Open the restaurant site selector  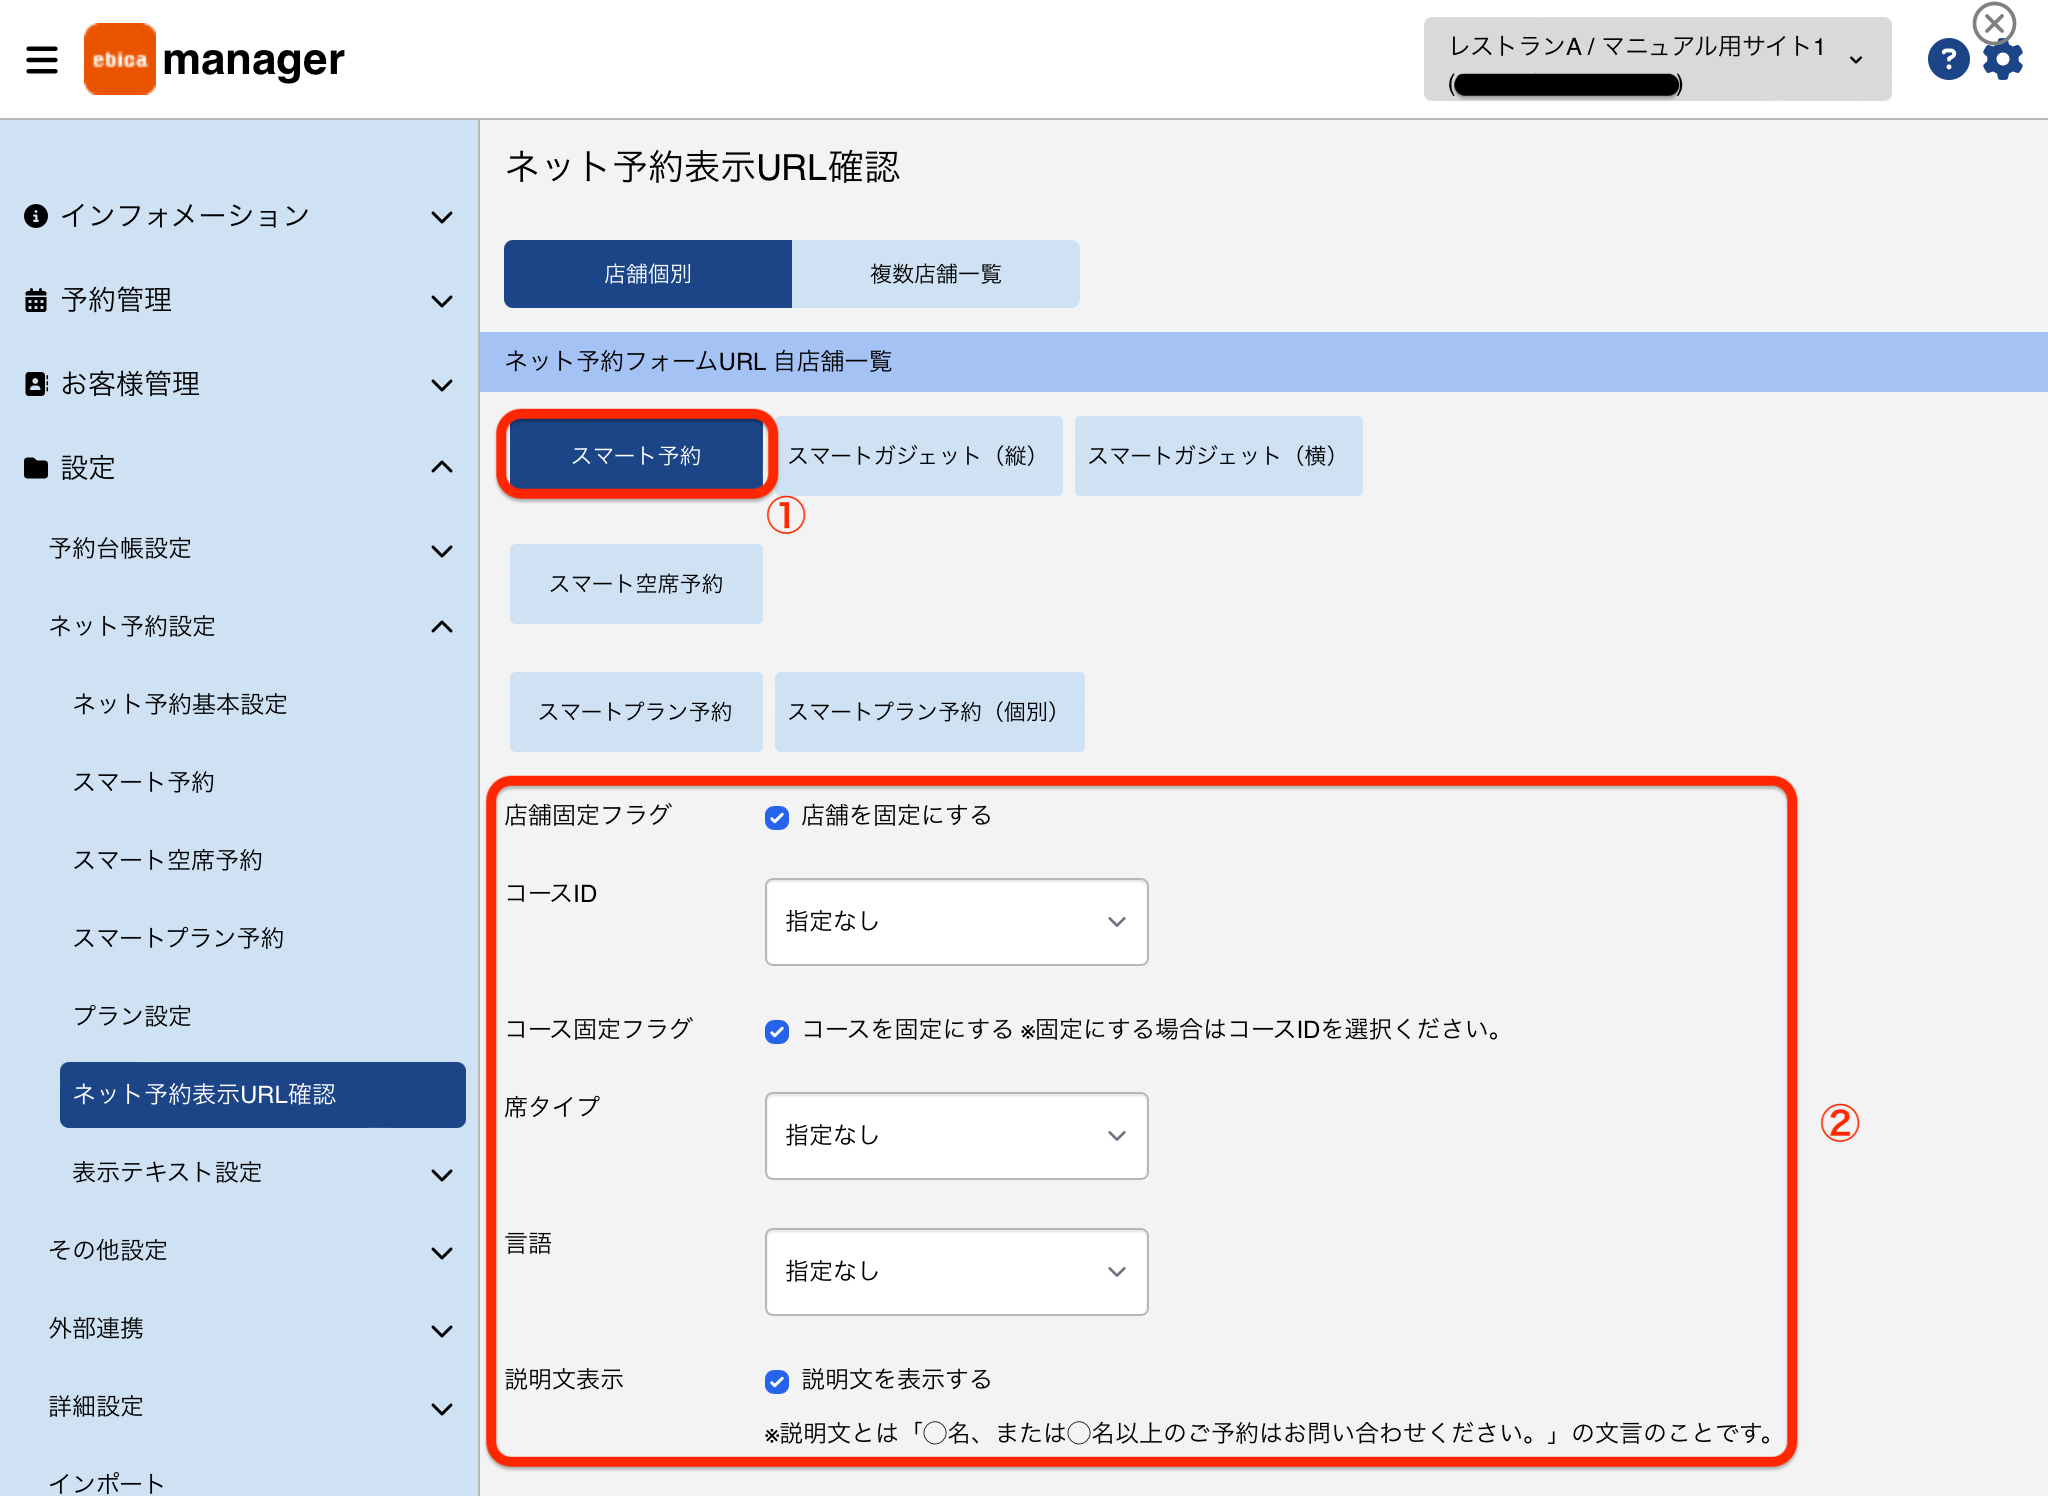pyautogui.click(x=1657, y=59)
